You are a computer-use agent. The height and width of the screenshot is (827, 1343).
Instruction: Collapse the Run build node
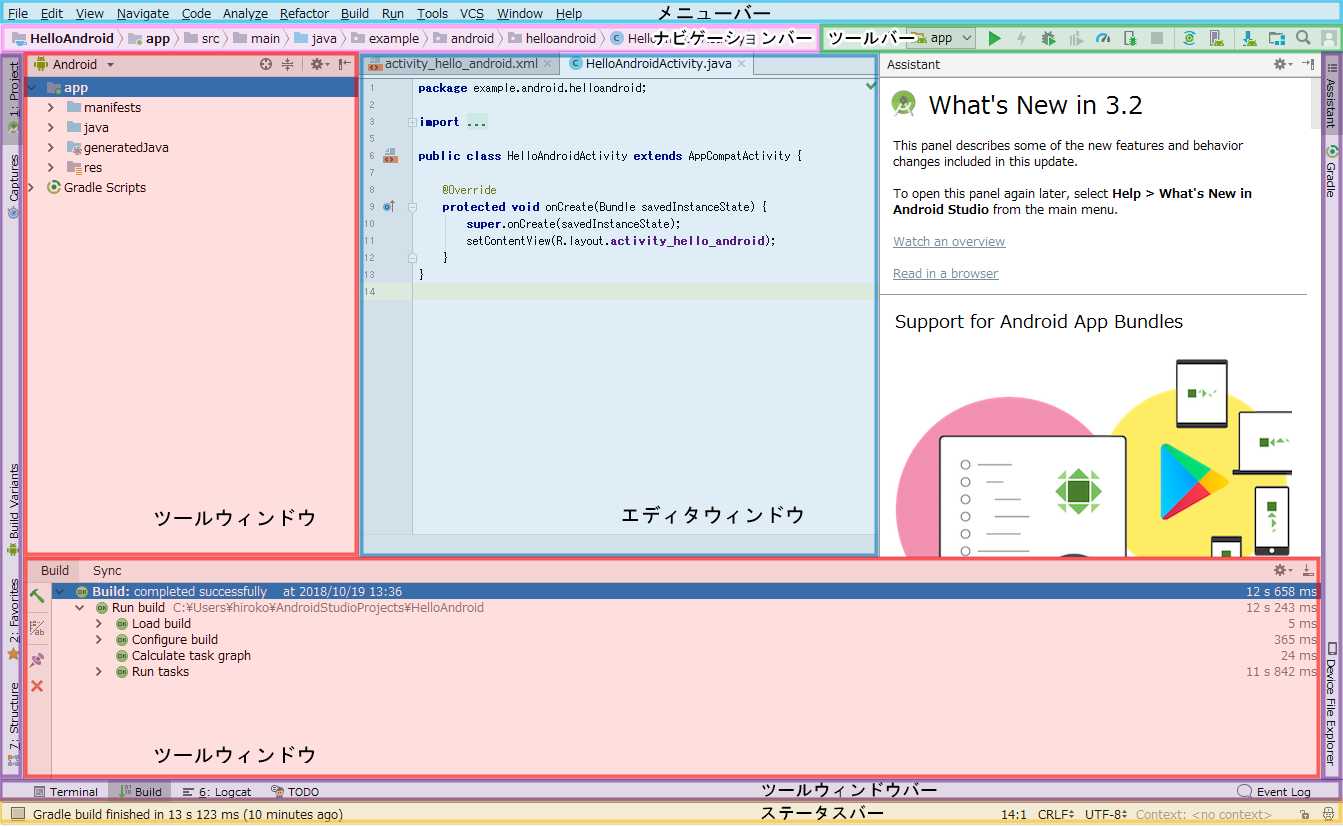[x=80, y=608]
